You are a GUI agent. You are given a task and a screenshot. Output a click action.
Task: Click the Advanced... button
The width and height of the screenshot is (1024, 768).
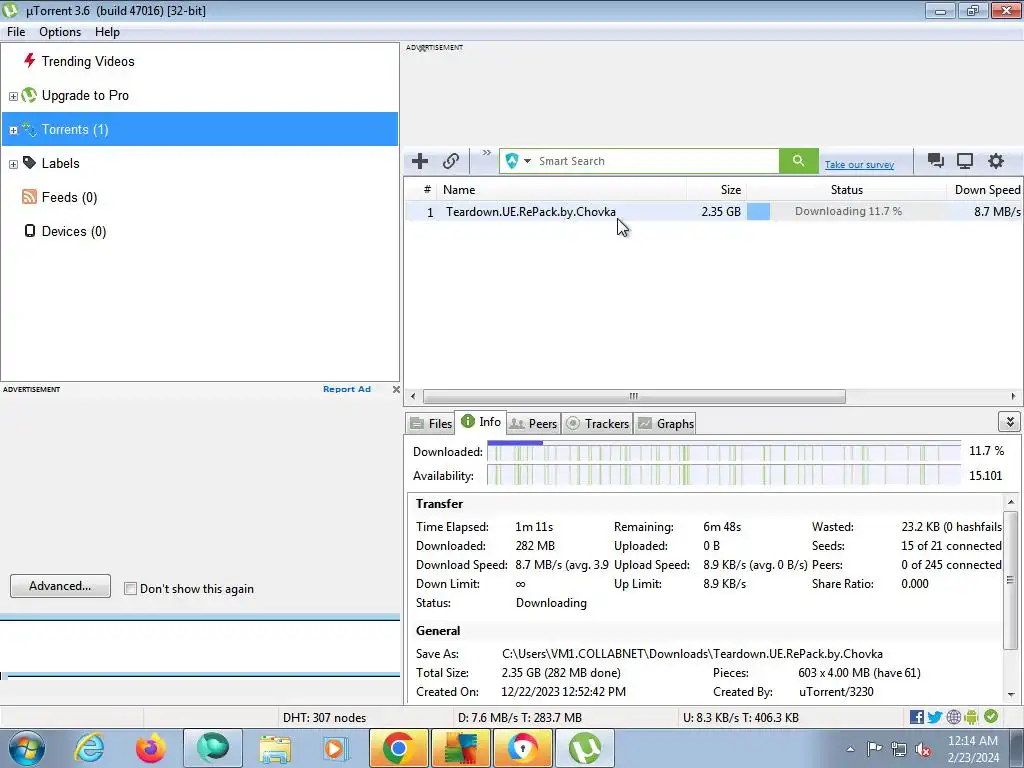click(60, 586)
